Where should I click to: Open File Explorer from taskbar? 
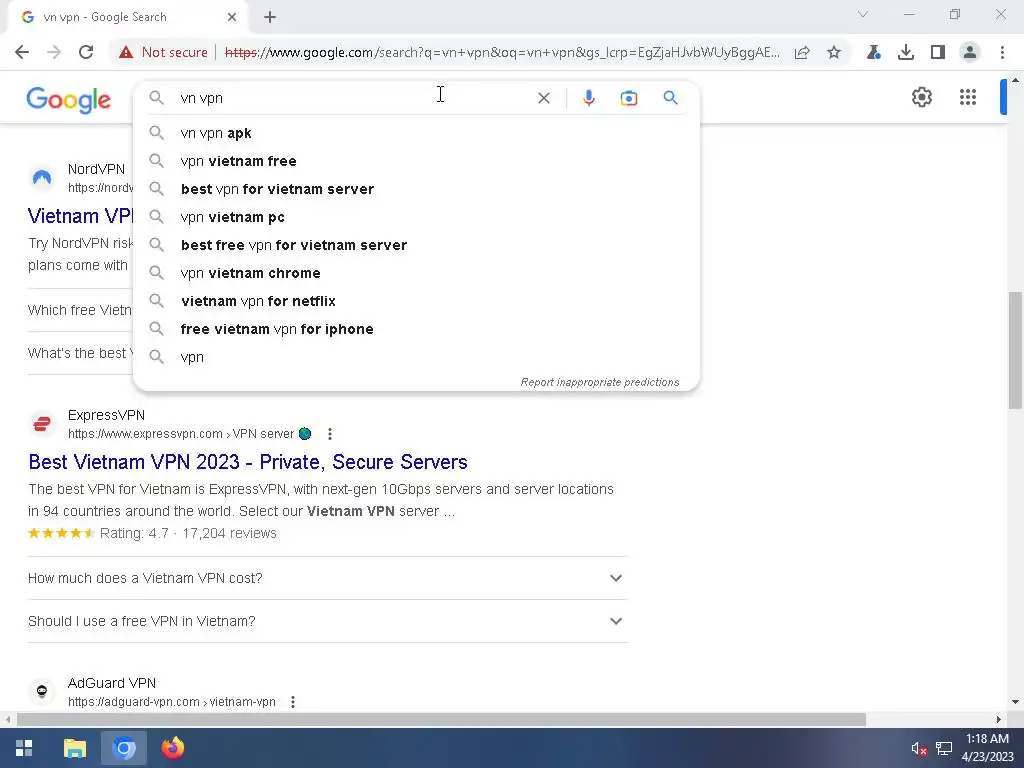pos(74,748)
